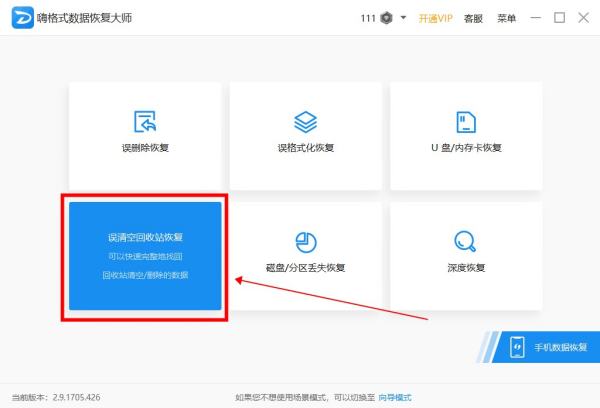Maximize the application window
Image resolution: width=600 pixels, height=408 pixels.
pos(559,18)
